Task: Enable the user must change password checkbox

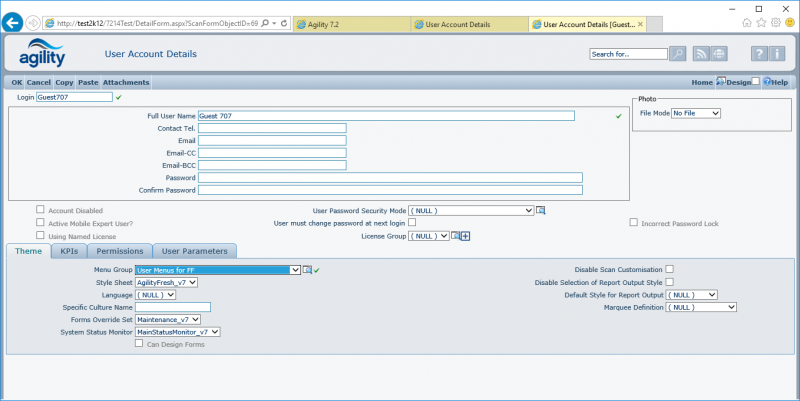Action: (412, 223)
